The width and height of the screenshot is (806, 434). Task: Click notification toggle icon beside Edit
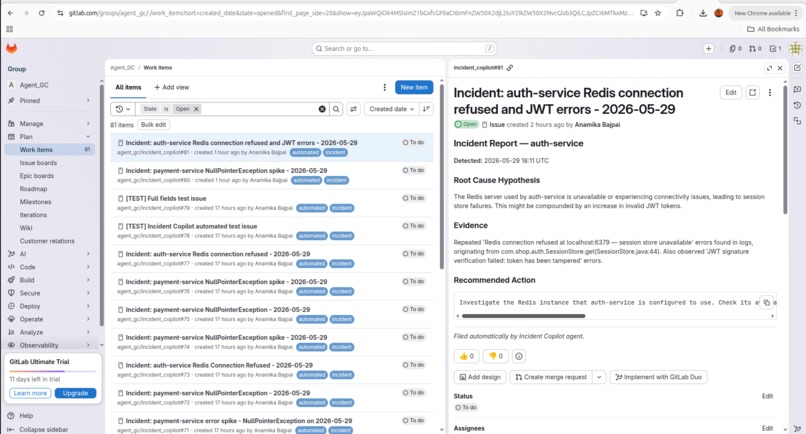(x=753, y=93)
